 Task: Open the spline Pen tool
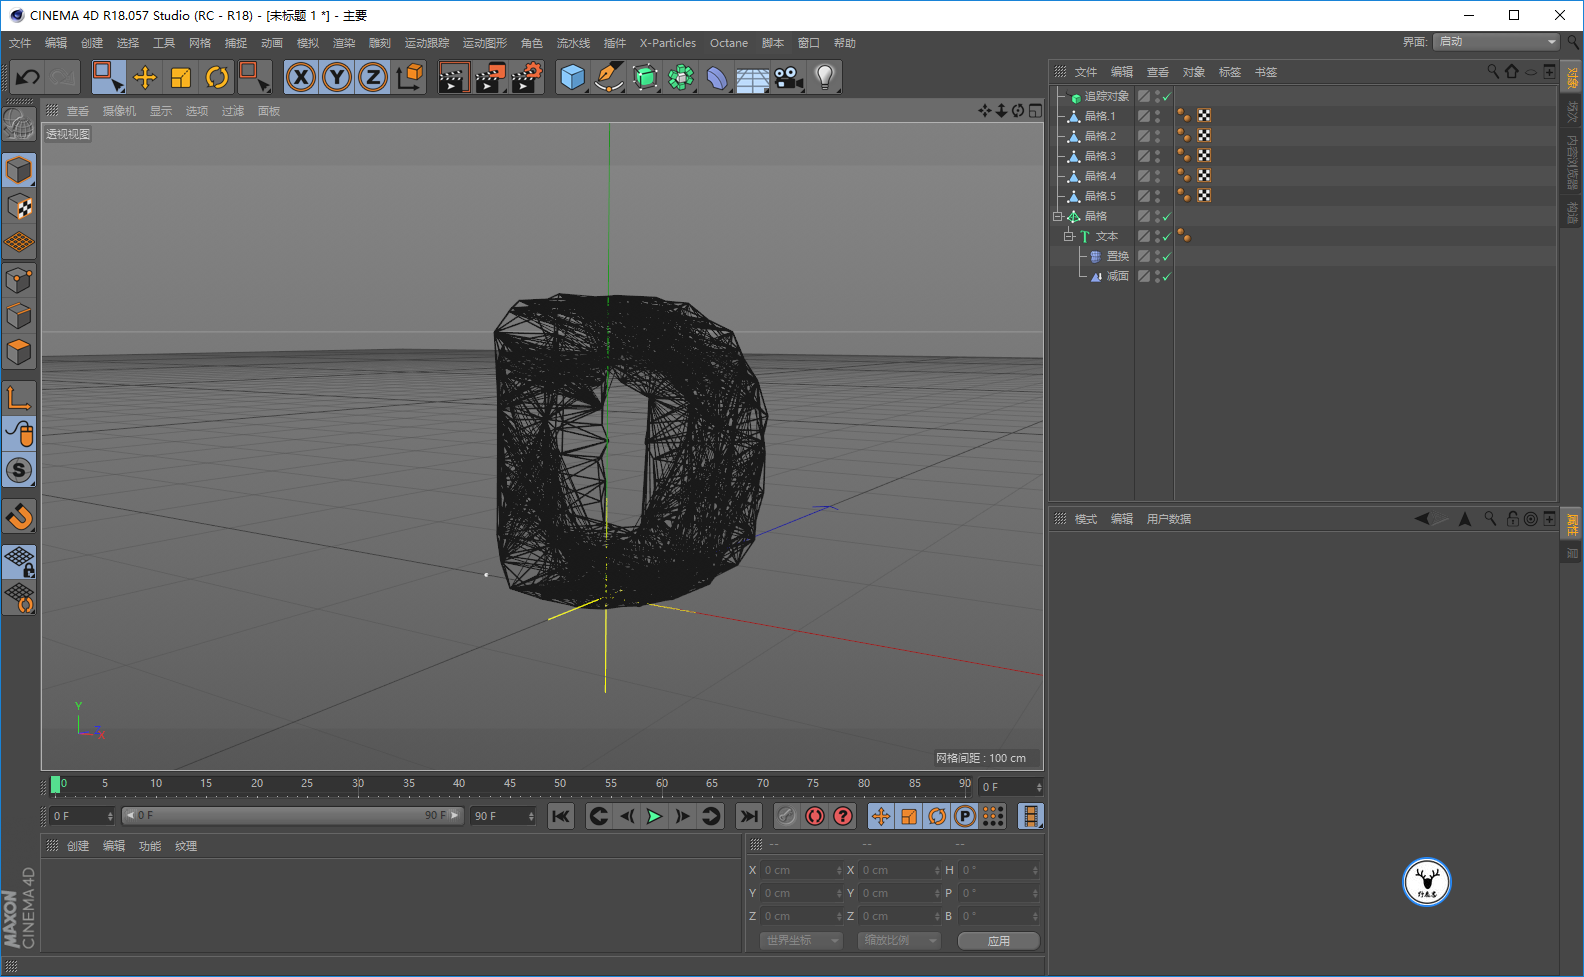pyautogui.click(x=608, y=77)
